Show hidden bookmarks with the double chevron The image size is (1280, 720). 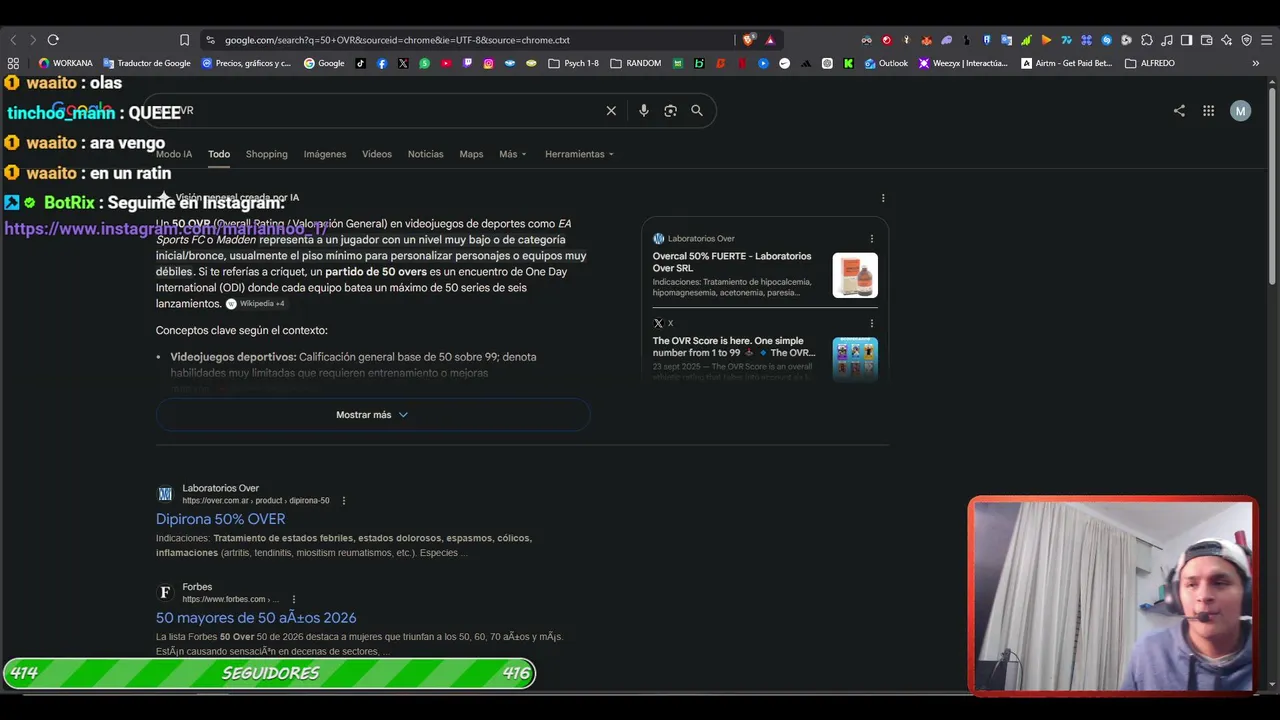pos(1256,63)
